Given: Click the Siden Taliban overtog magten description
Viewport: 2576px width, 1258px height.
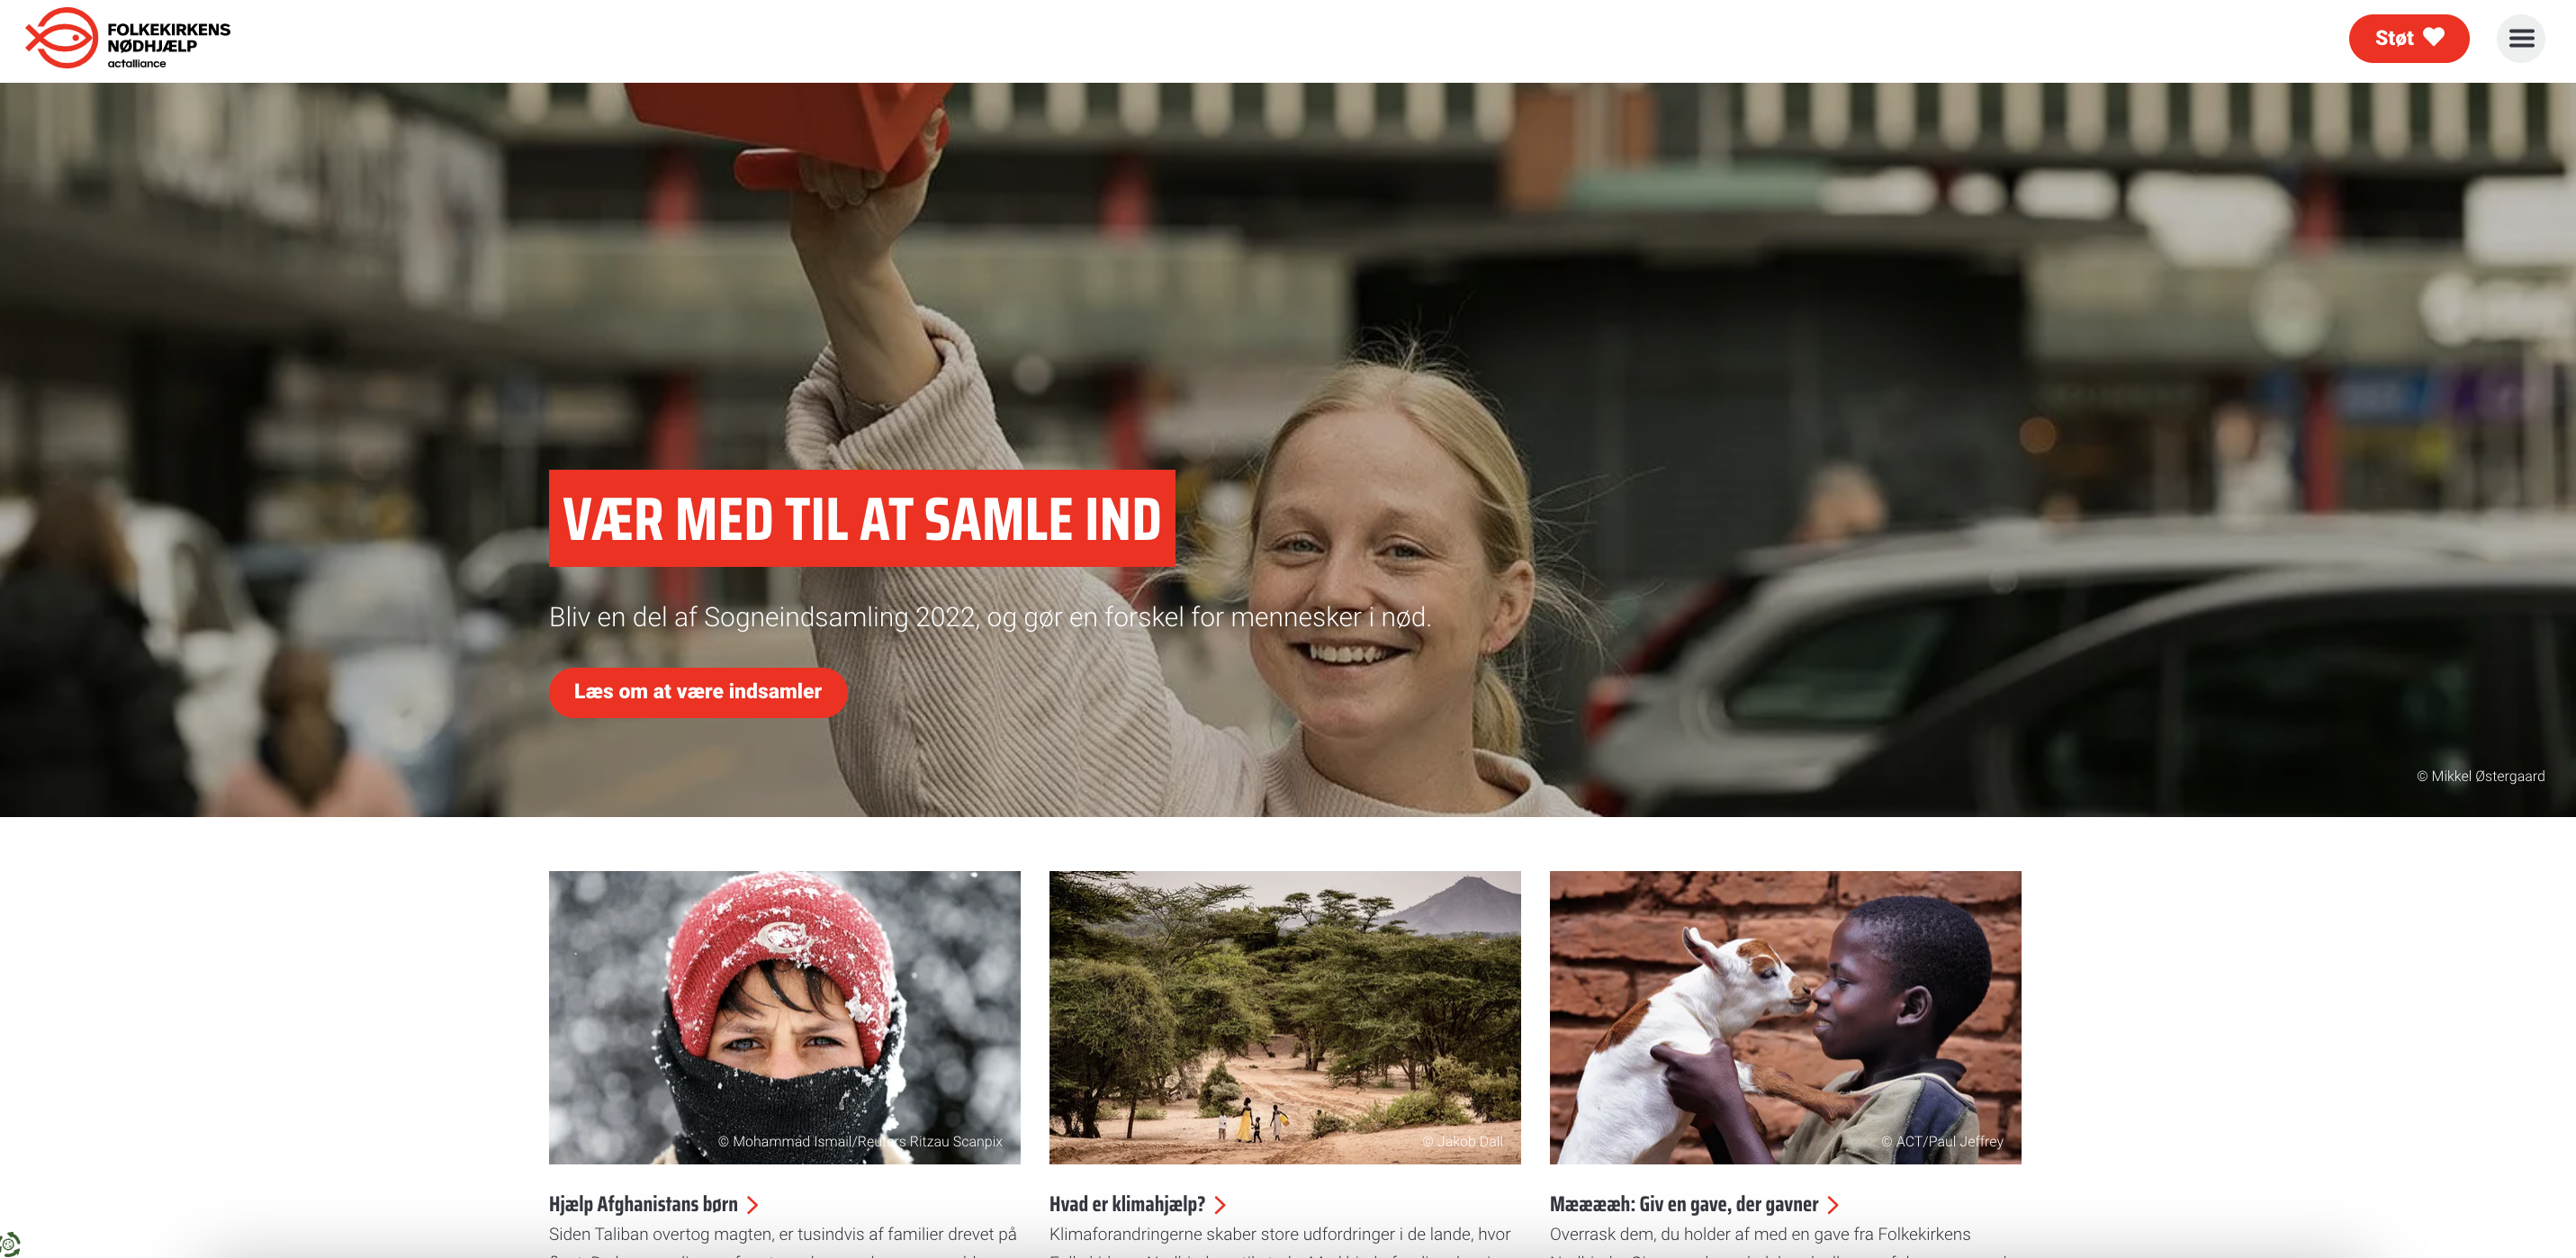Looking at the screenshot, I should 783,1234.
